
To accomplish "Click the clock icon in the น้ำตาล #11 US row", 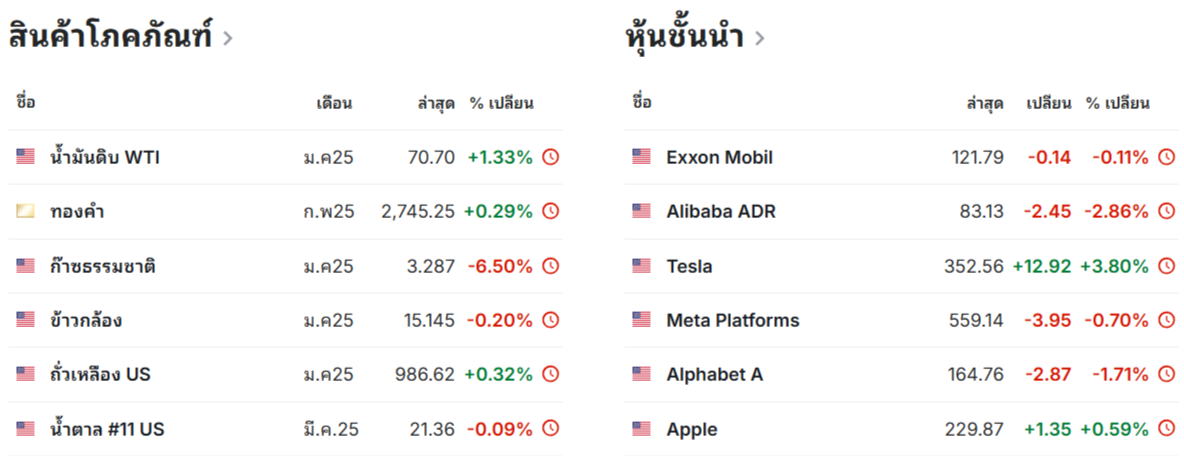I will [551, 429].
